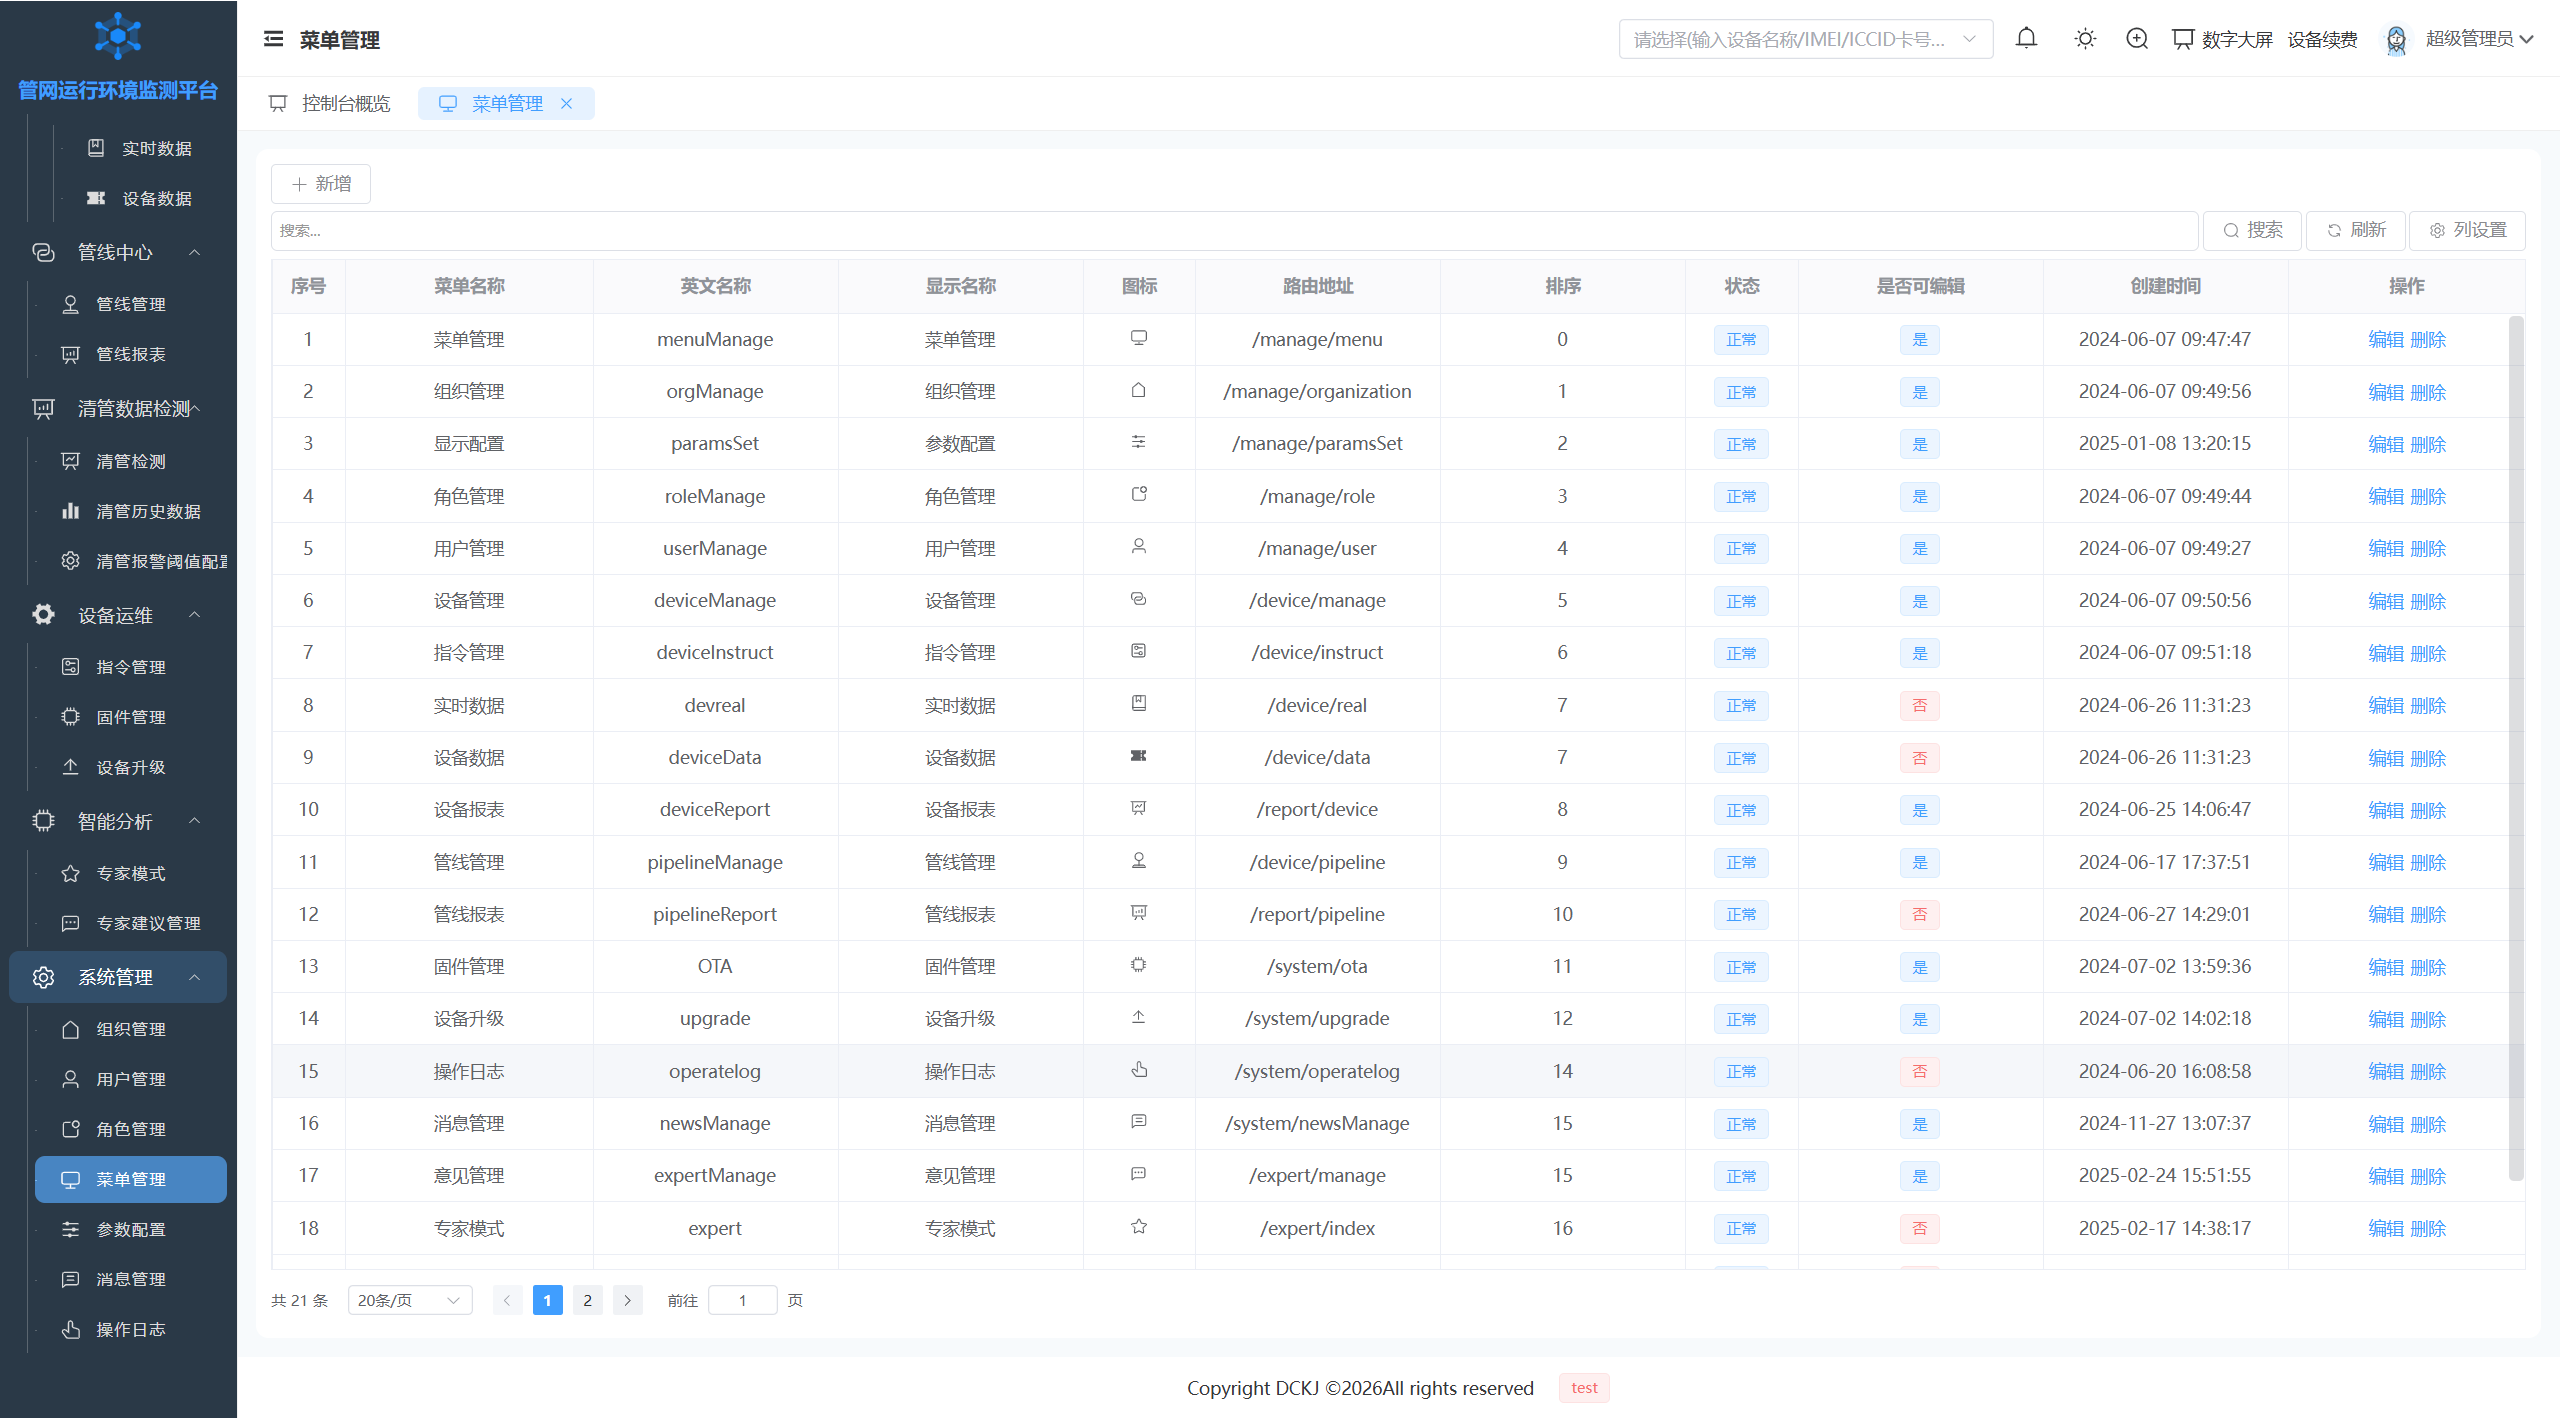The image size is (2560, 1418).
Task: Go to page 2 of the table
Action: pyautogui.click(x=587, y=1300)
